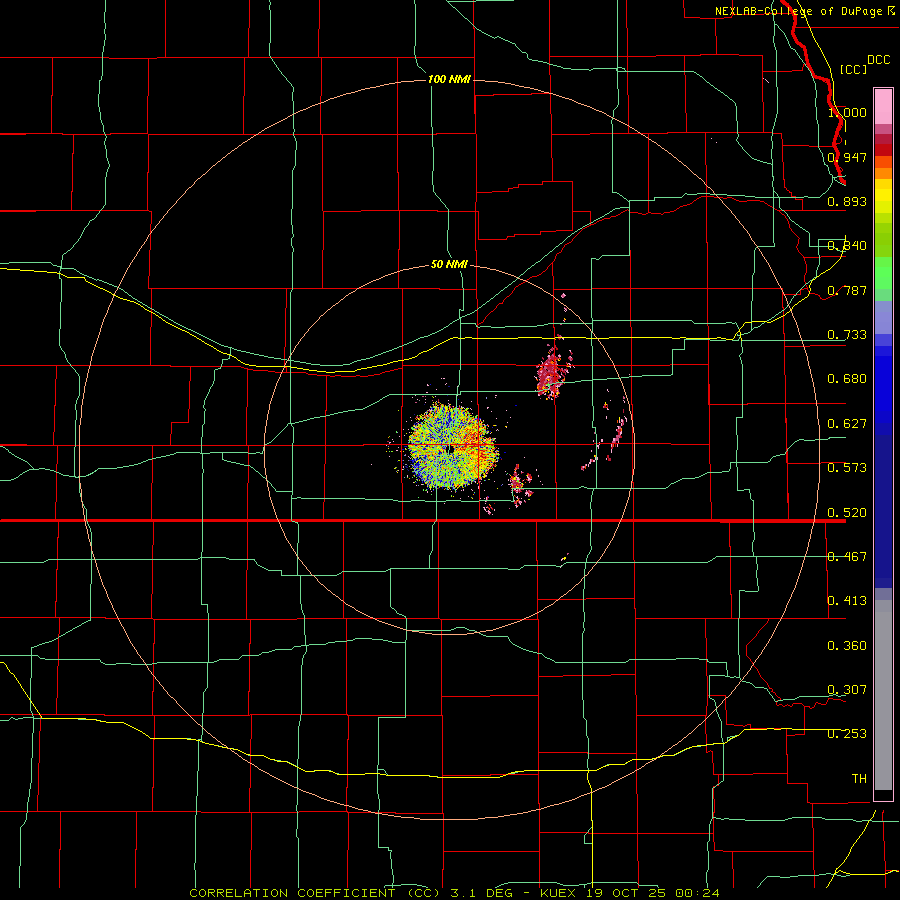Click the 0.467 scale value

[x=847, y=557]
